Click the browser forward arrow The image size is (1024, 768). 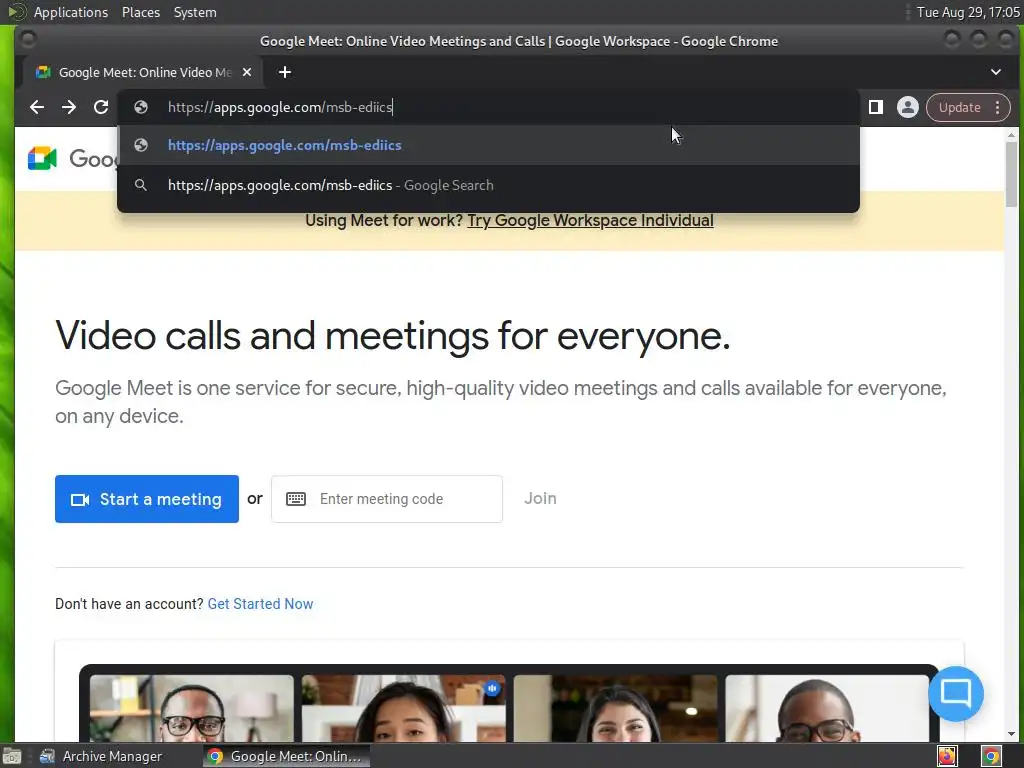click(69, 107)
